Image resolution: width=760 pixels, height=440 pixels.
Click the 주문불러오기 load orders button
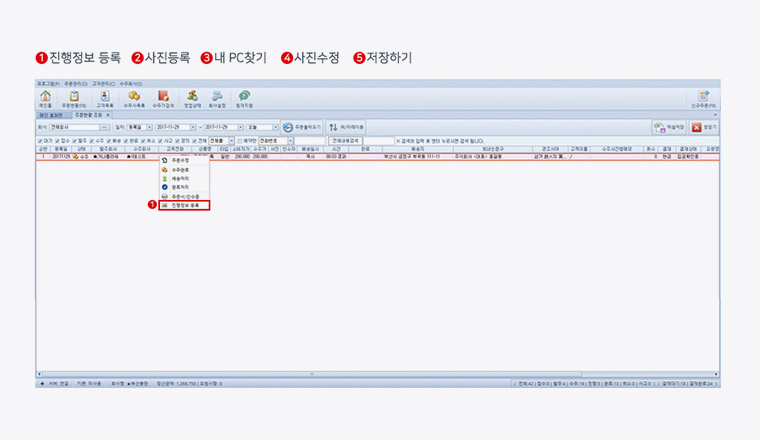click(303, 128)
